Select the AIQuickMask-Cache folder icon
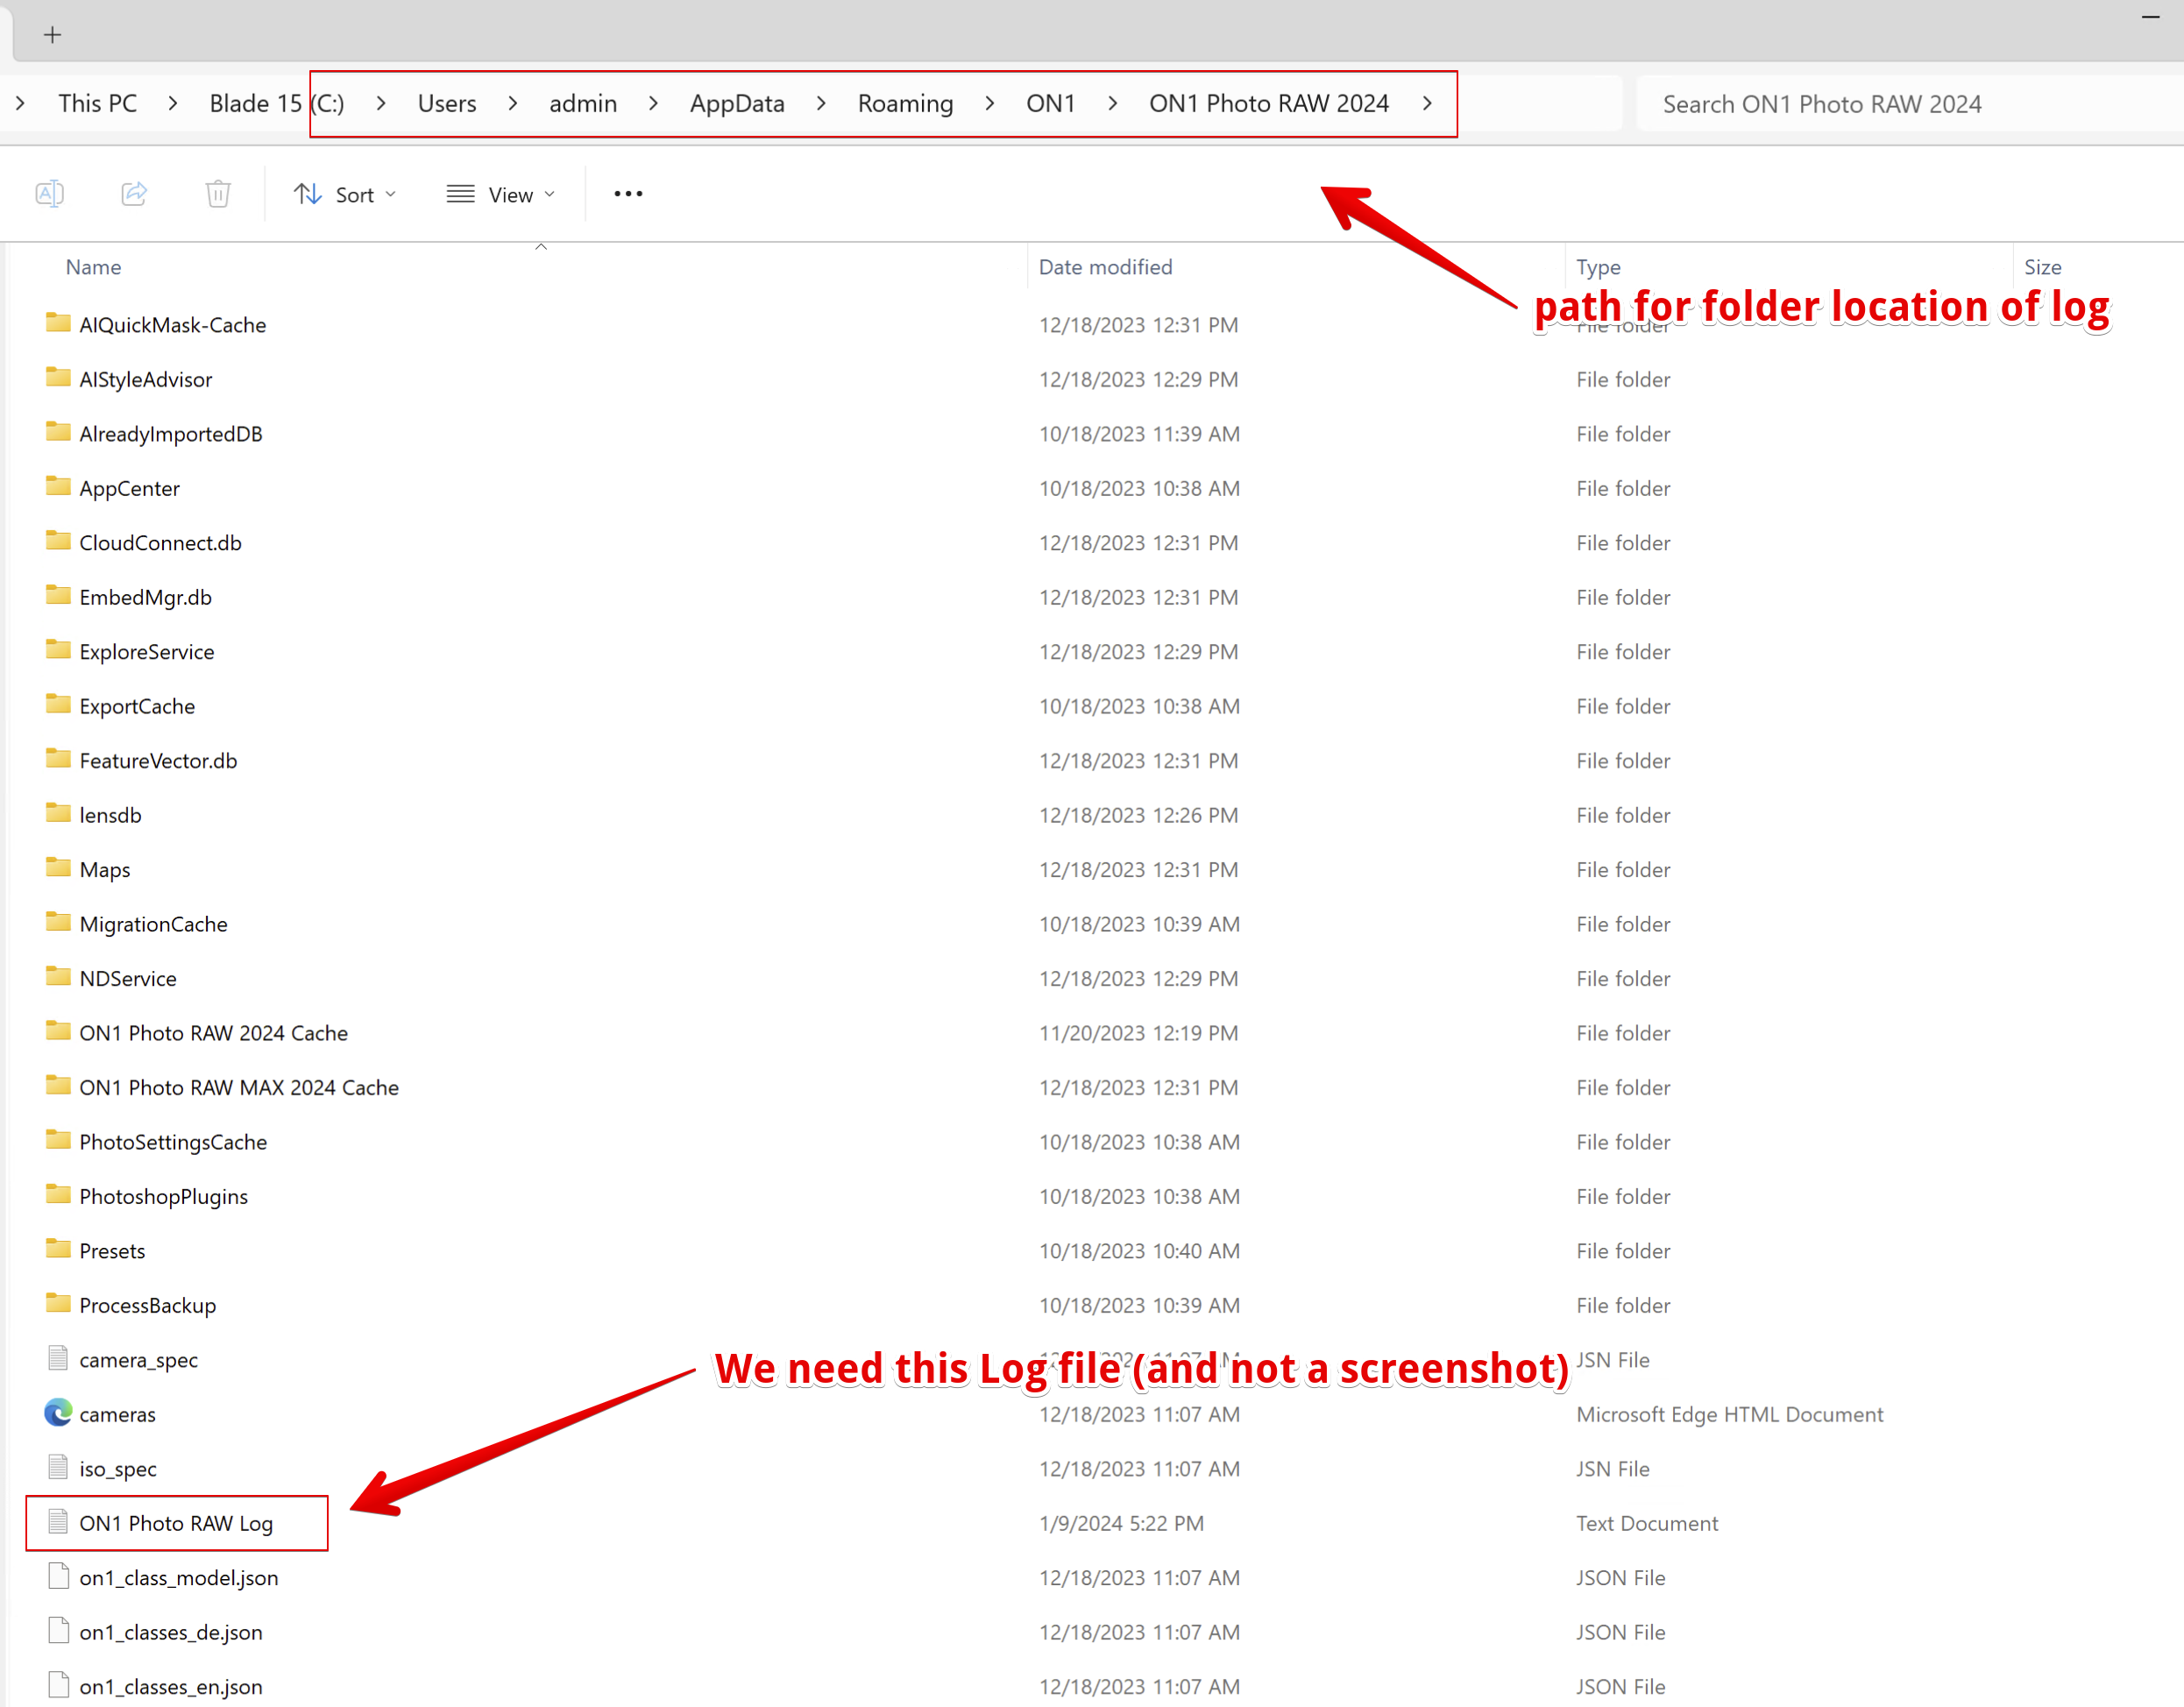 [58, 323]
